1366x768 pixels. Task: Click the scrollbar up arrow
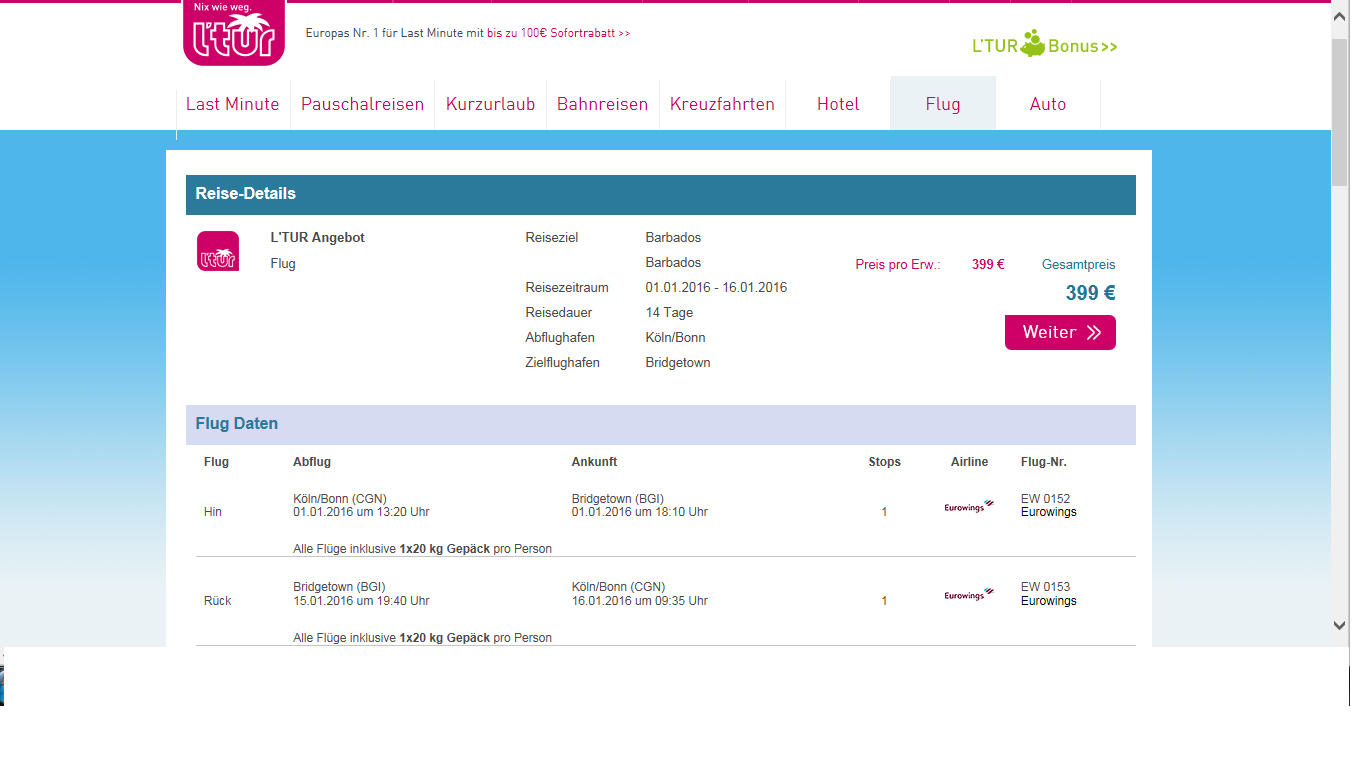1340,19
